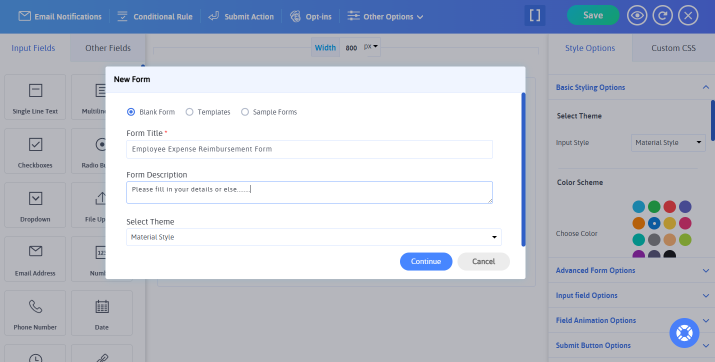Choose the pink color swatch
Viewport: 715px width, 362px height.
pos(685,223)
